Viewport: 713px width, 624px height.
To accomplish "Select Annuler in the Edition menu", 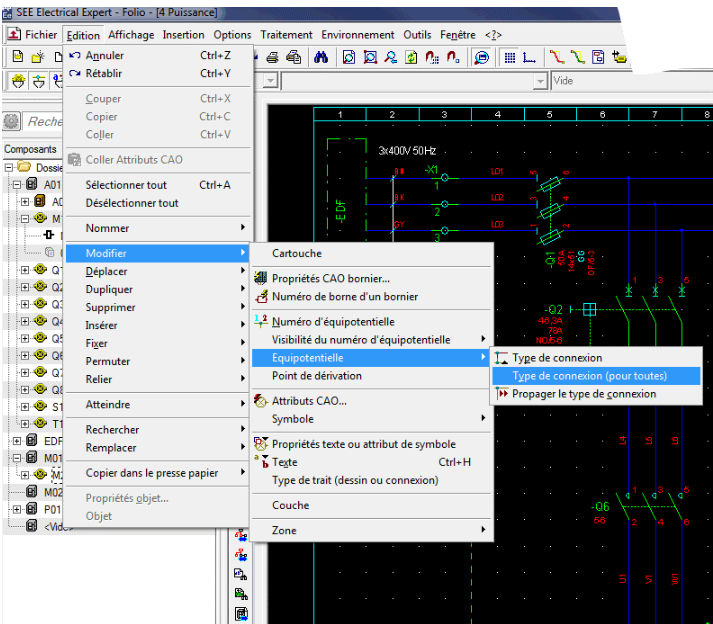I will [x=158, y=55].
